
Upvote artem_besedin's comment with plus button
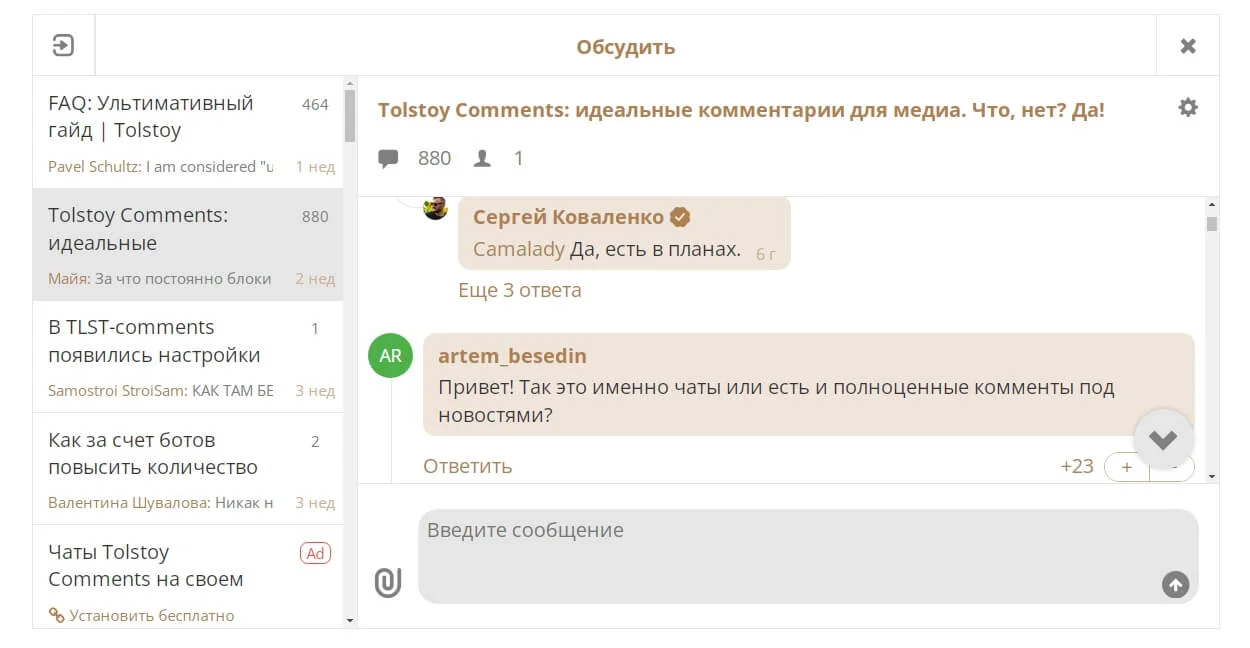pyautogui.click(x=1127, y=467)
